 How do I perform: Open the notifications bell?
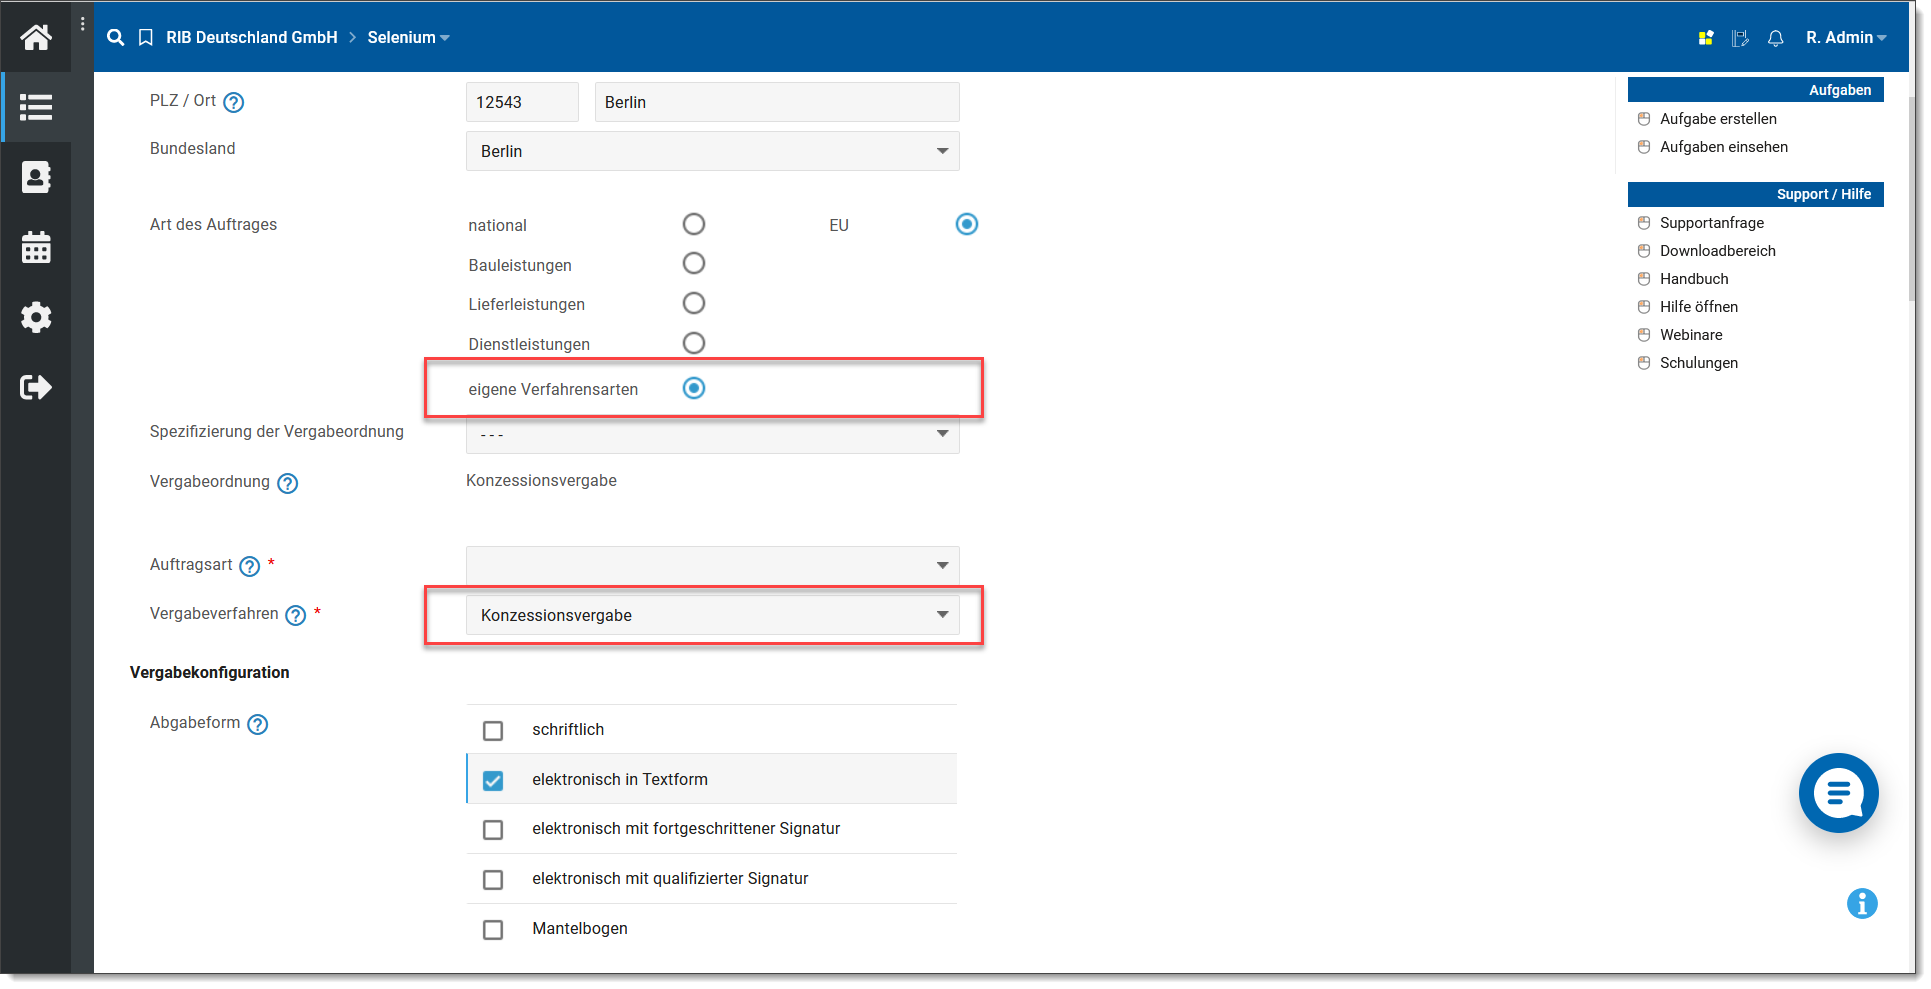[1776, 38]
